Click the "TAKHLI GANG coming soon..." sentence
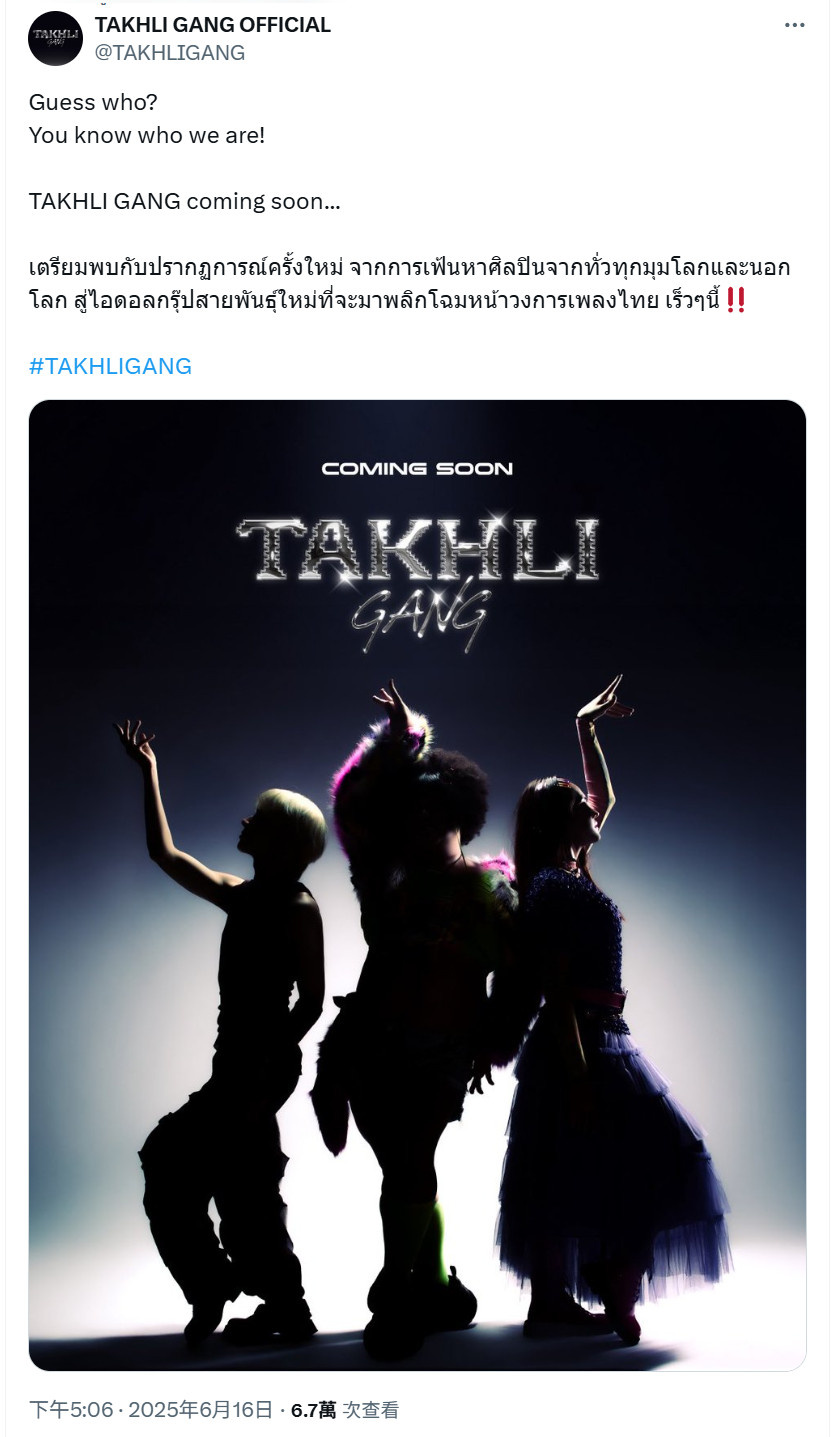This screenshot has width=832, height=1437. coord(185,201)
